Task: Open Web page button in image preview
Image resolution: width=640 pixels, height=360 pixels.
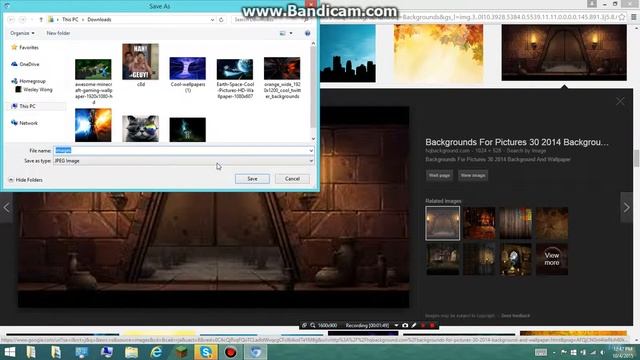Action: click(x=439, y=175)
